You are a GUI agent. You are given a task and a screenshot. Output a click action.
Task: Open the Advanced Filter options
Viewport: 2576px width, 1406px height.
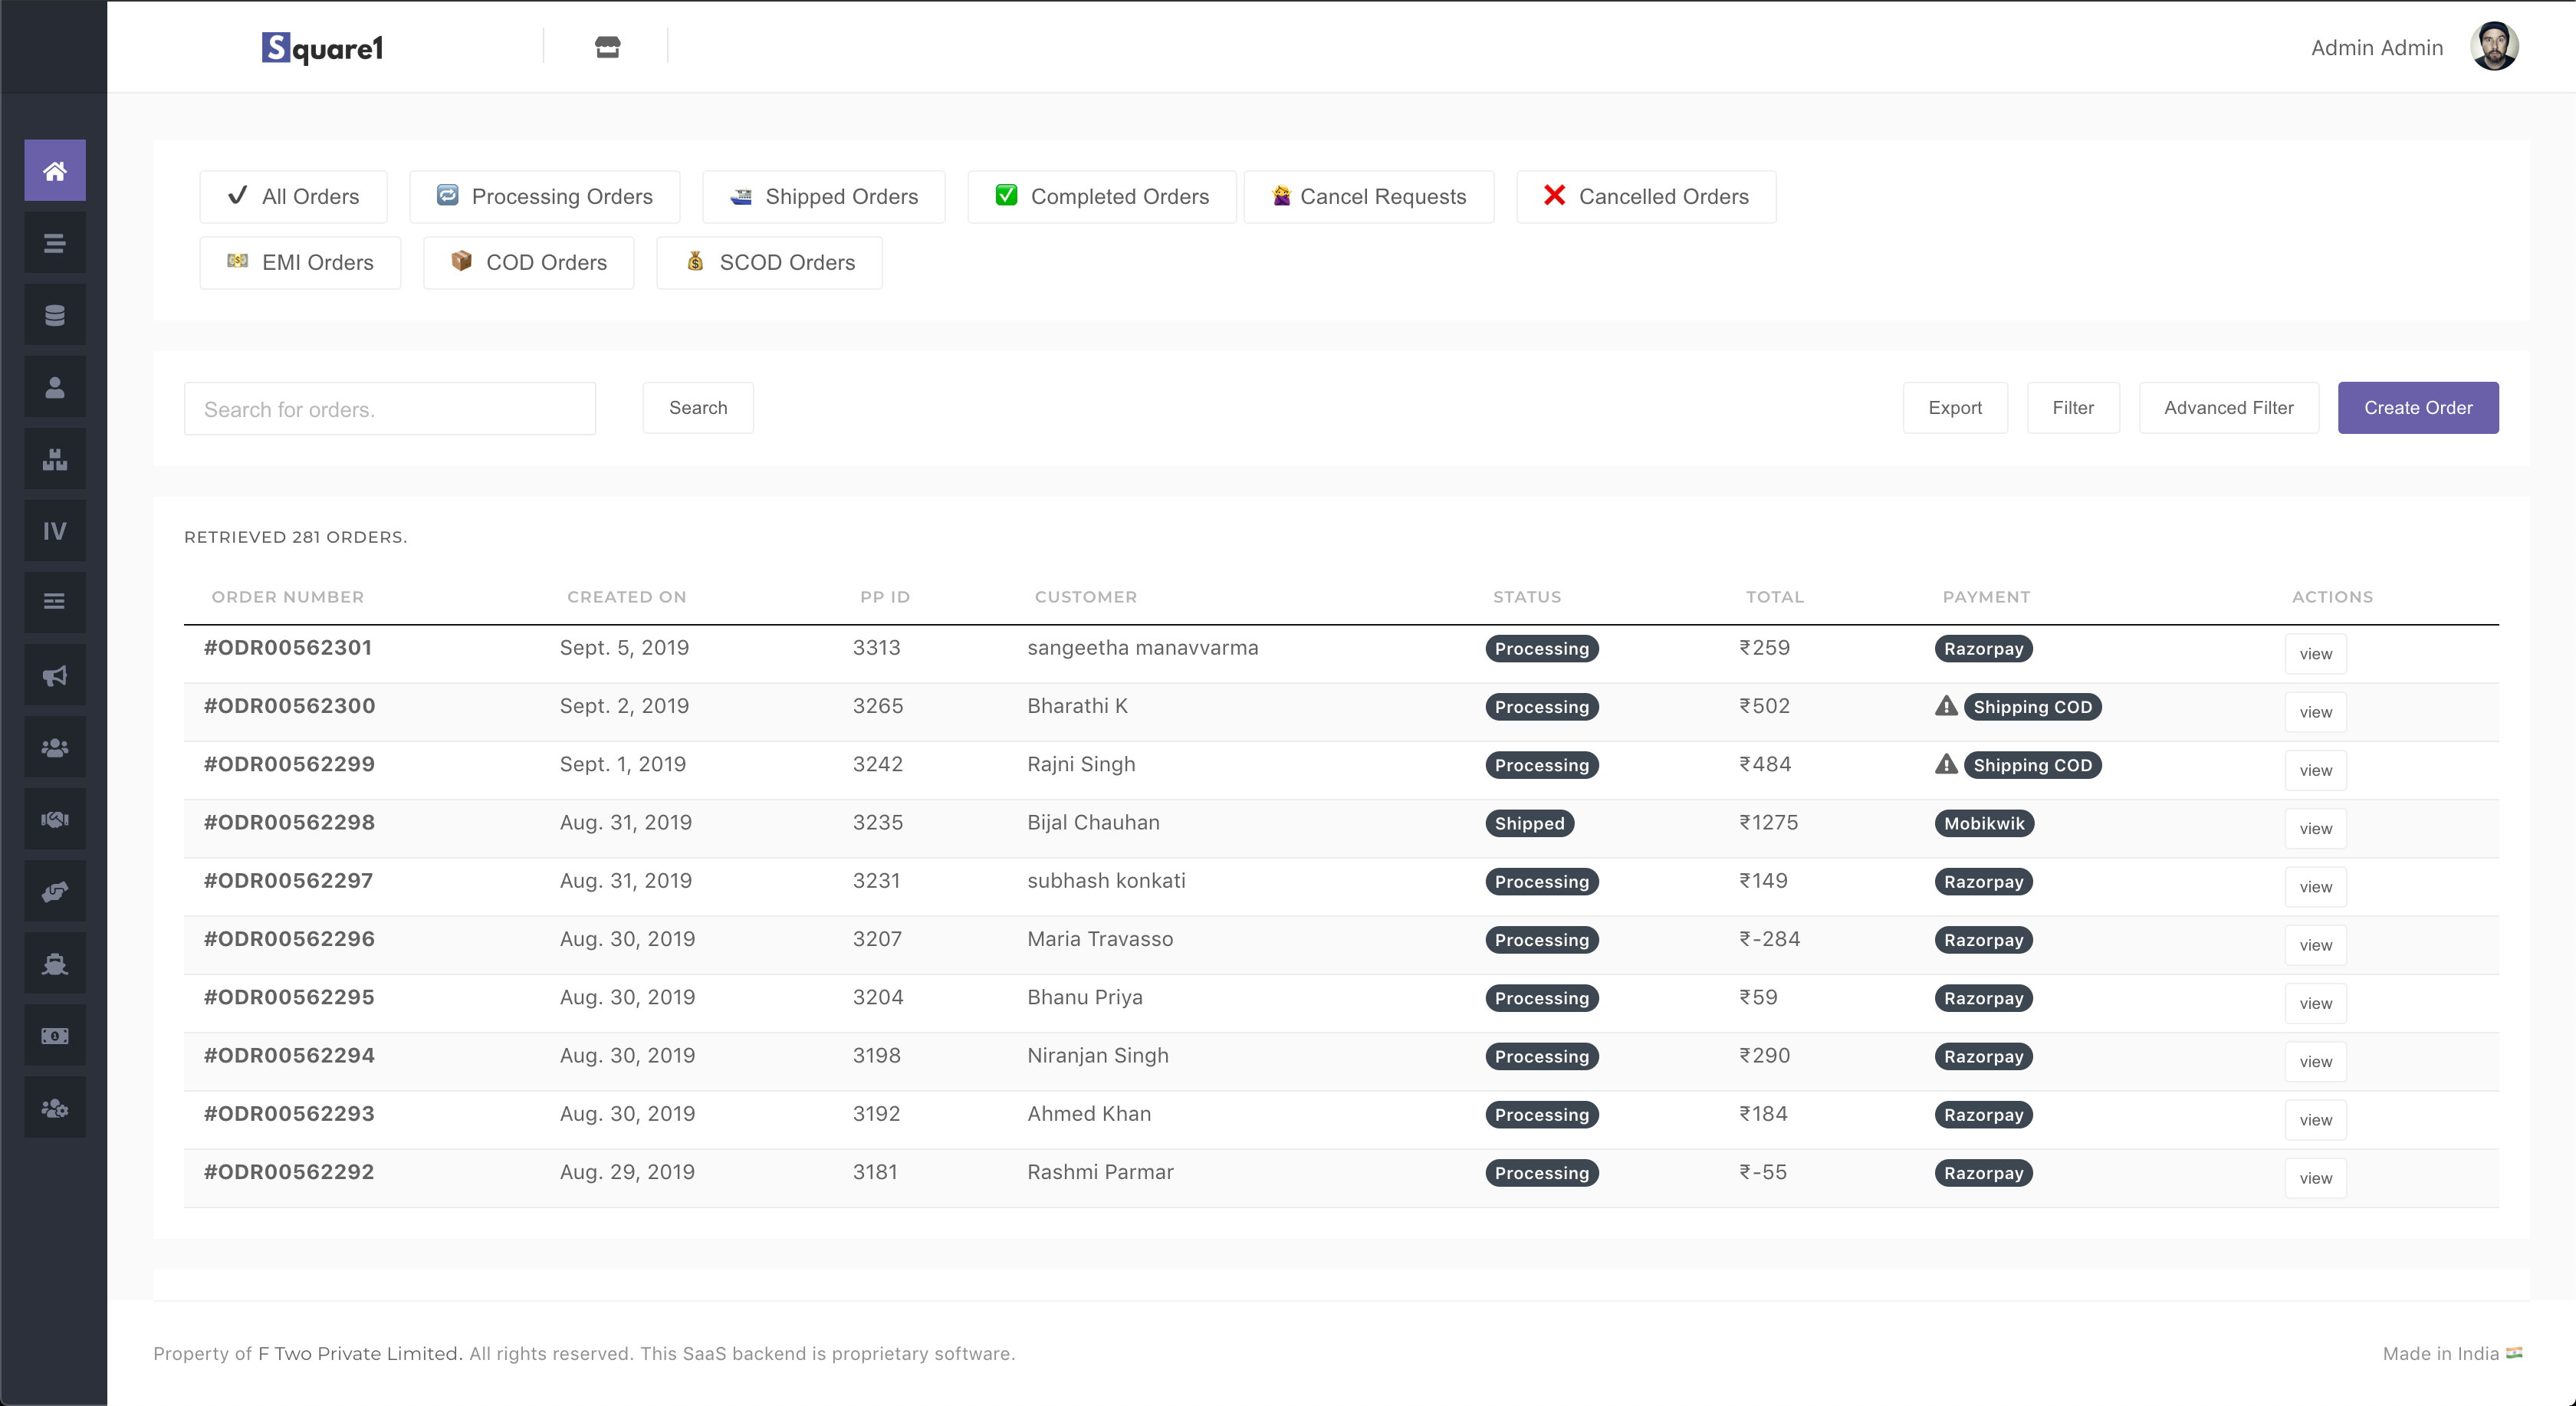[x=2228, y=407]
